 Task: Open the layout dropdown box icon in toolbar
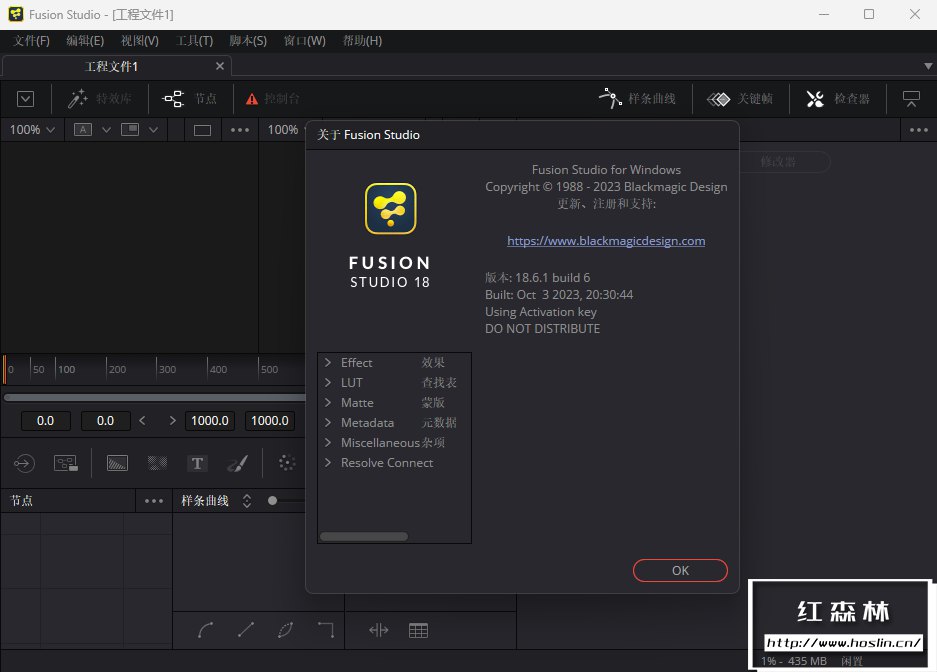(25, 99)
